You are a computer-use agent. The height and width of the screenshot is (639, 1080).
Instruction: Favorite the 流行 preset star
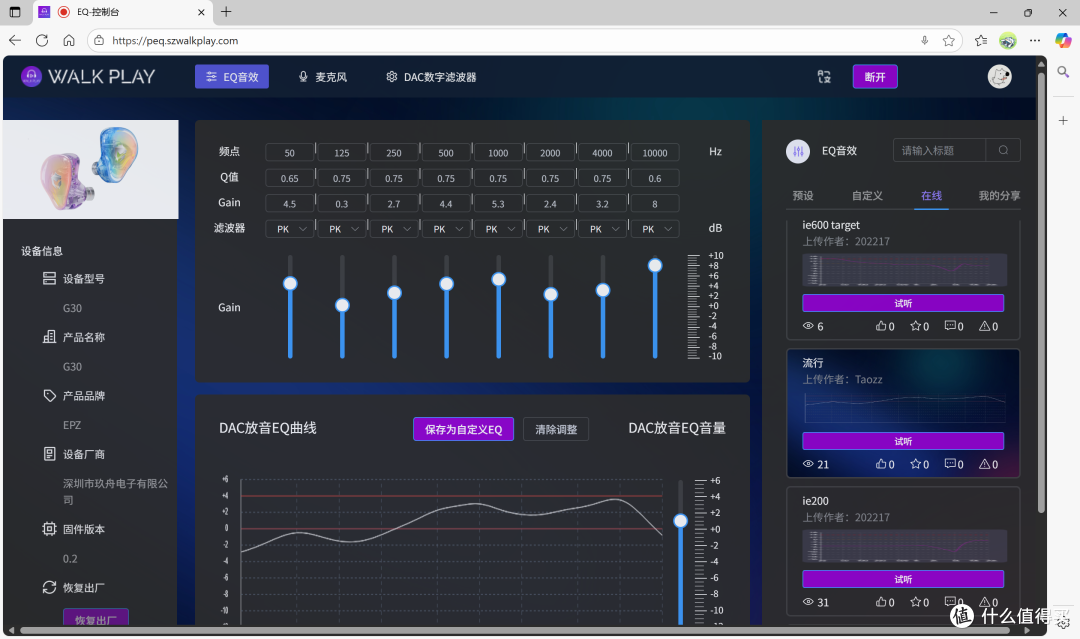click(x=915, y=464)
